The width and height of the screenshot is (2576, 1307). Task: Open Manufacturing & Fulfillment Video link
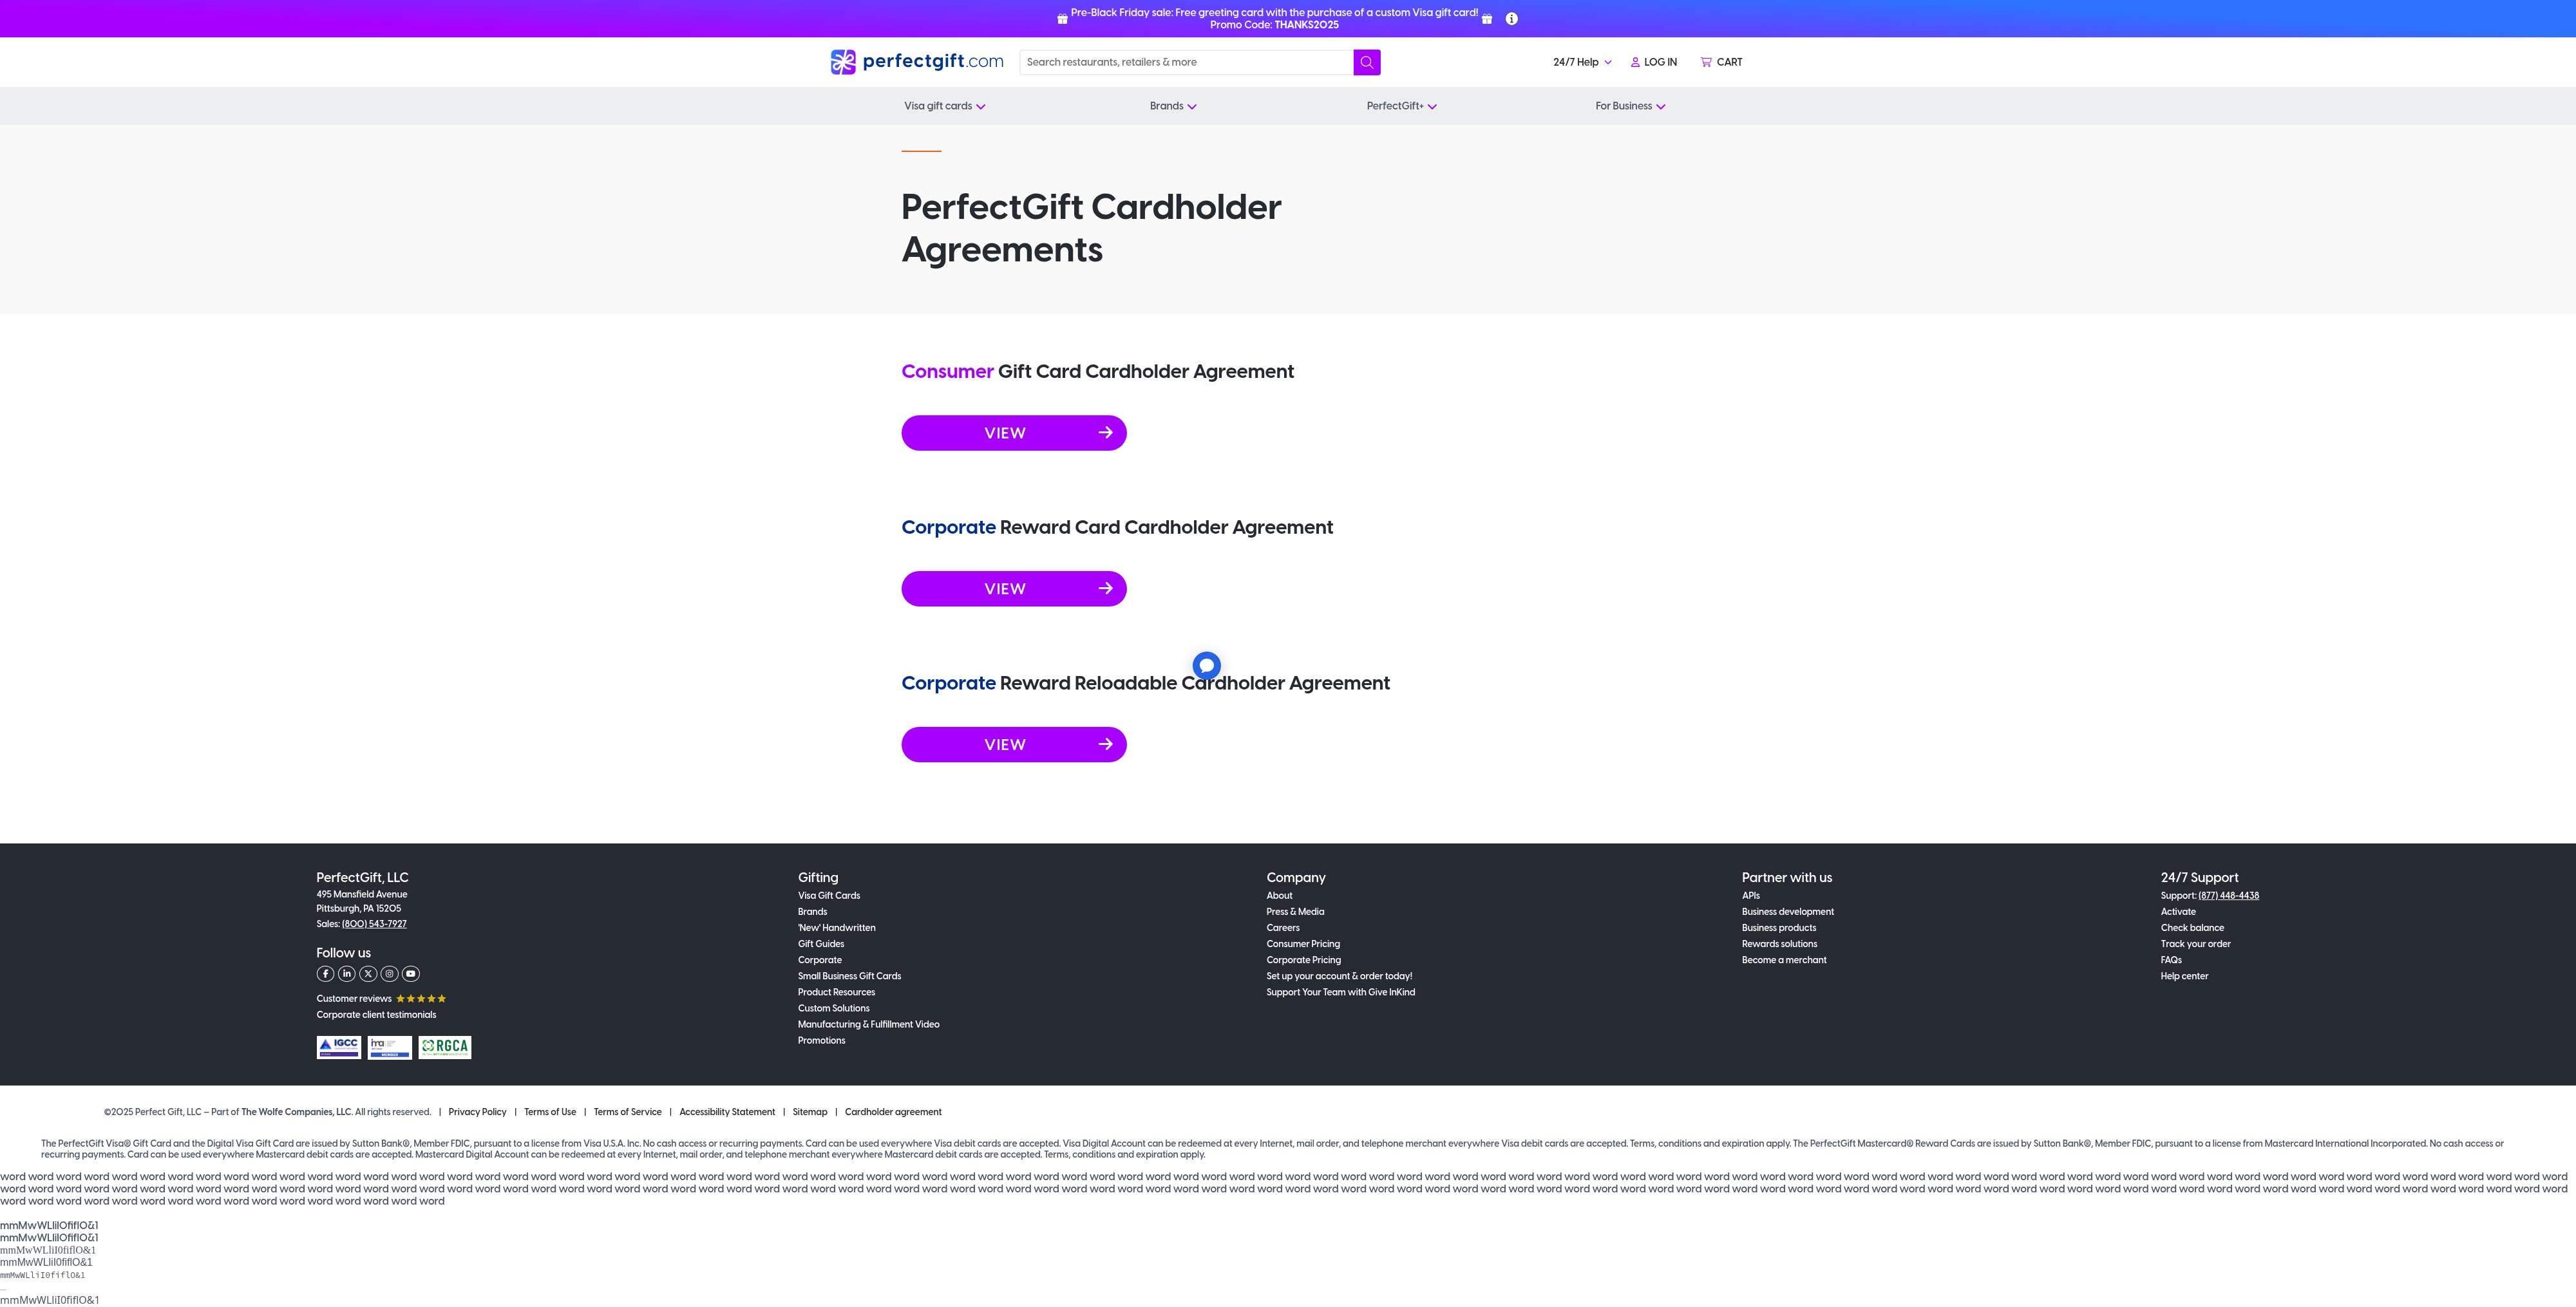click(x=868, y=1024)
